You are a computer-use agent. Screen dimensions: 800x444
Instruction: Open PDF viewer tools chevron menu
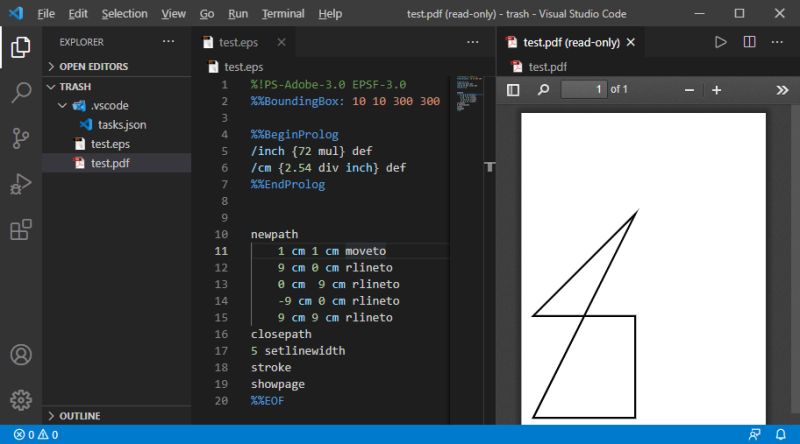pos(782,90)
